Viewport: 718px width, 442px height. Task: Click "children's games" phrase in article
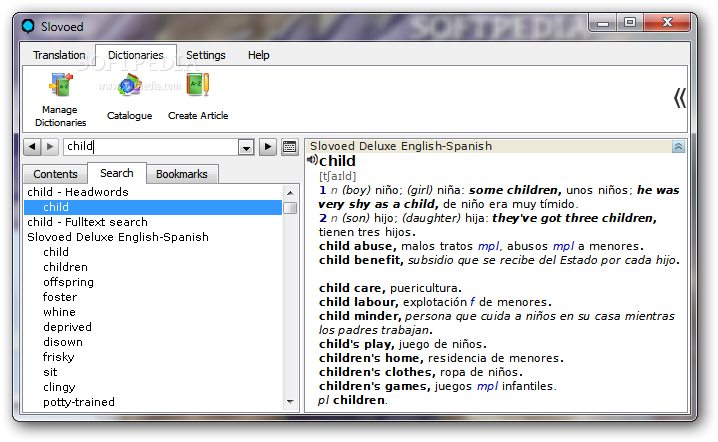click(x=374, y=386)
